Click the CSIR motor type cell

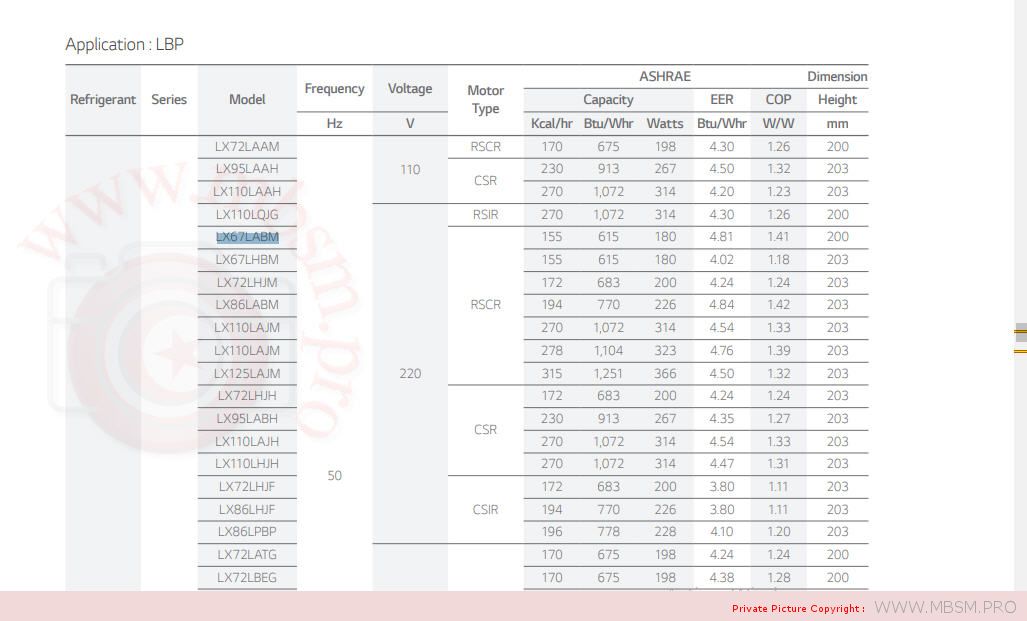coord(485,510)
